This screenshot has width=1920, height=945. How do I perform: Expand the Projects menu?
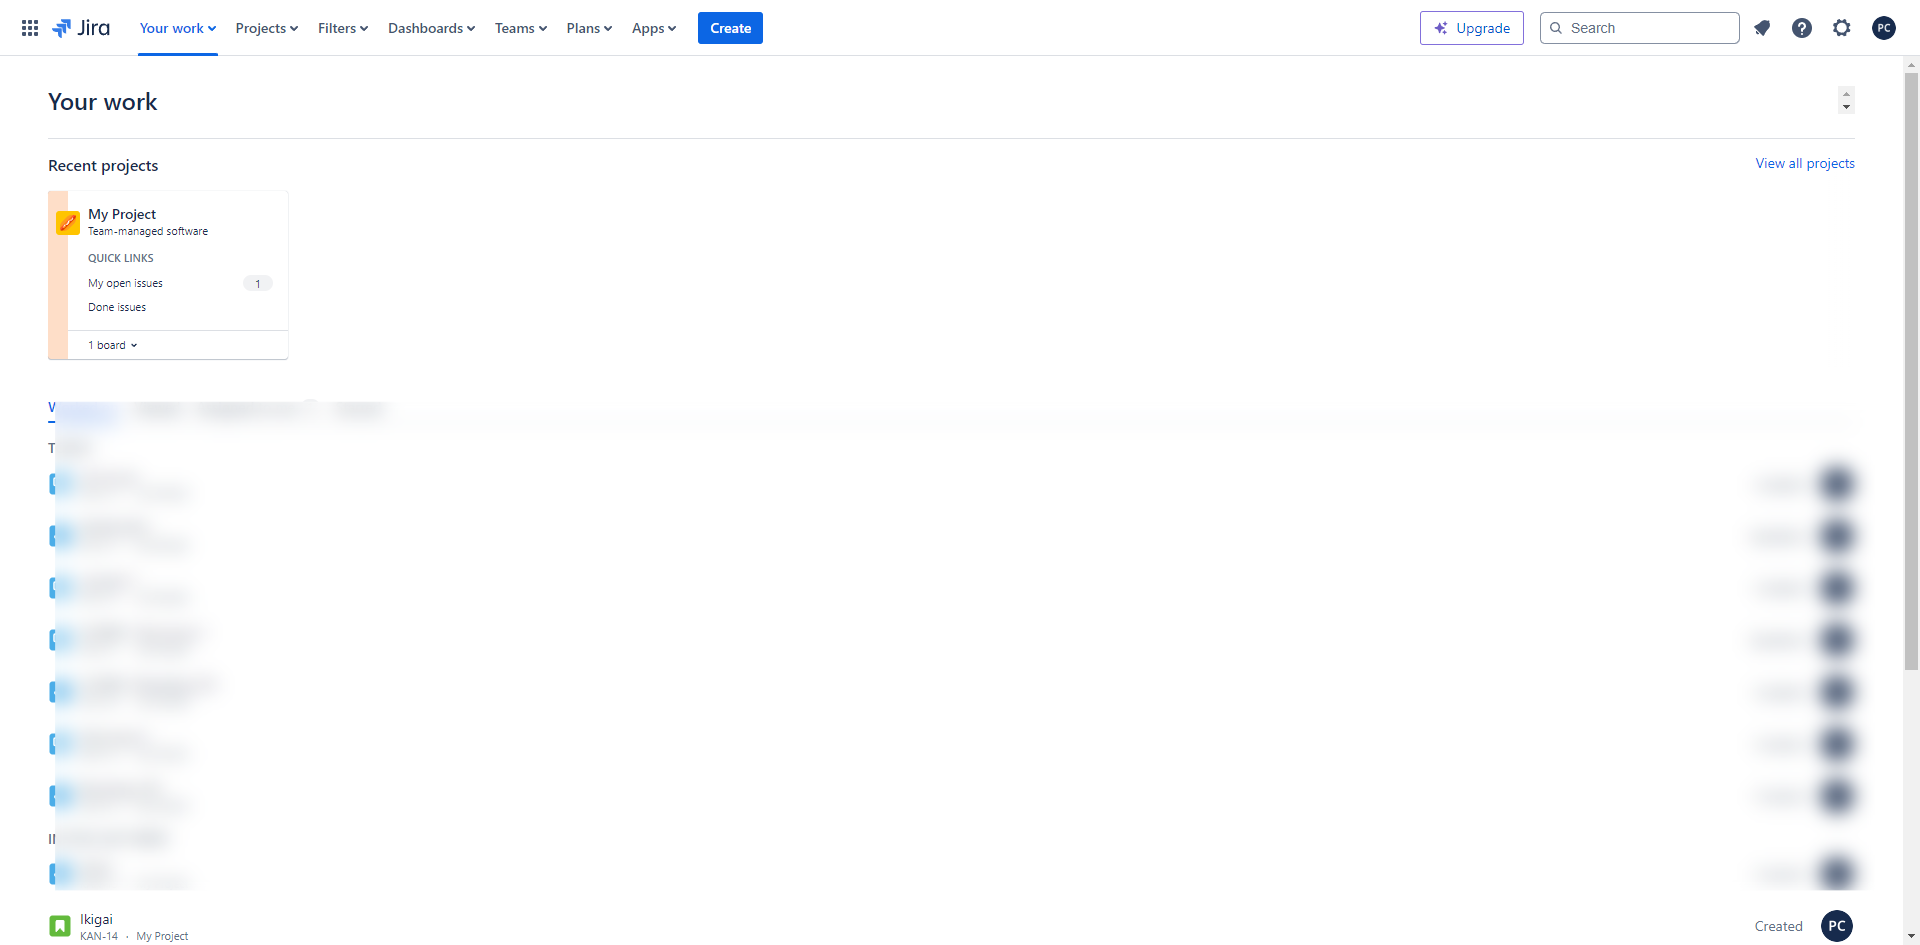tap(267, 28)
